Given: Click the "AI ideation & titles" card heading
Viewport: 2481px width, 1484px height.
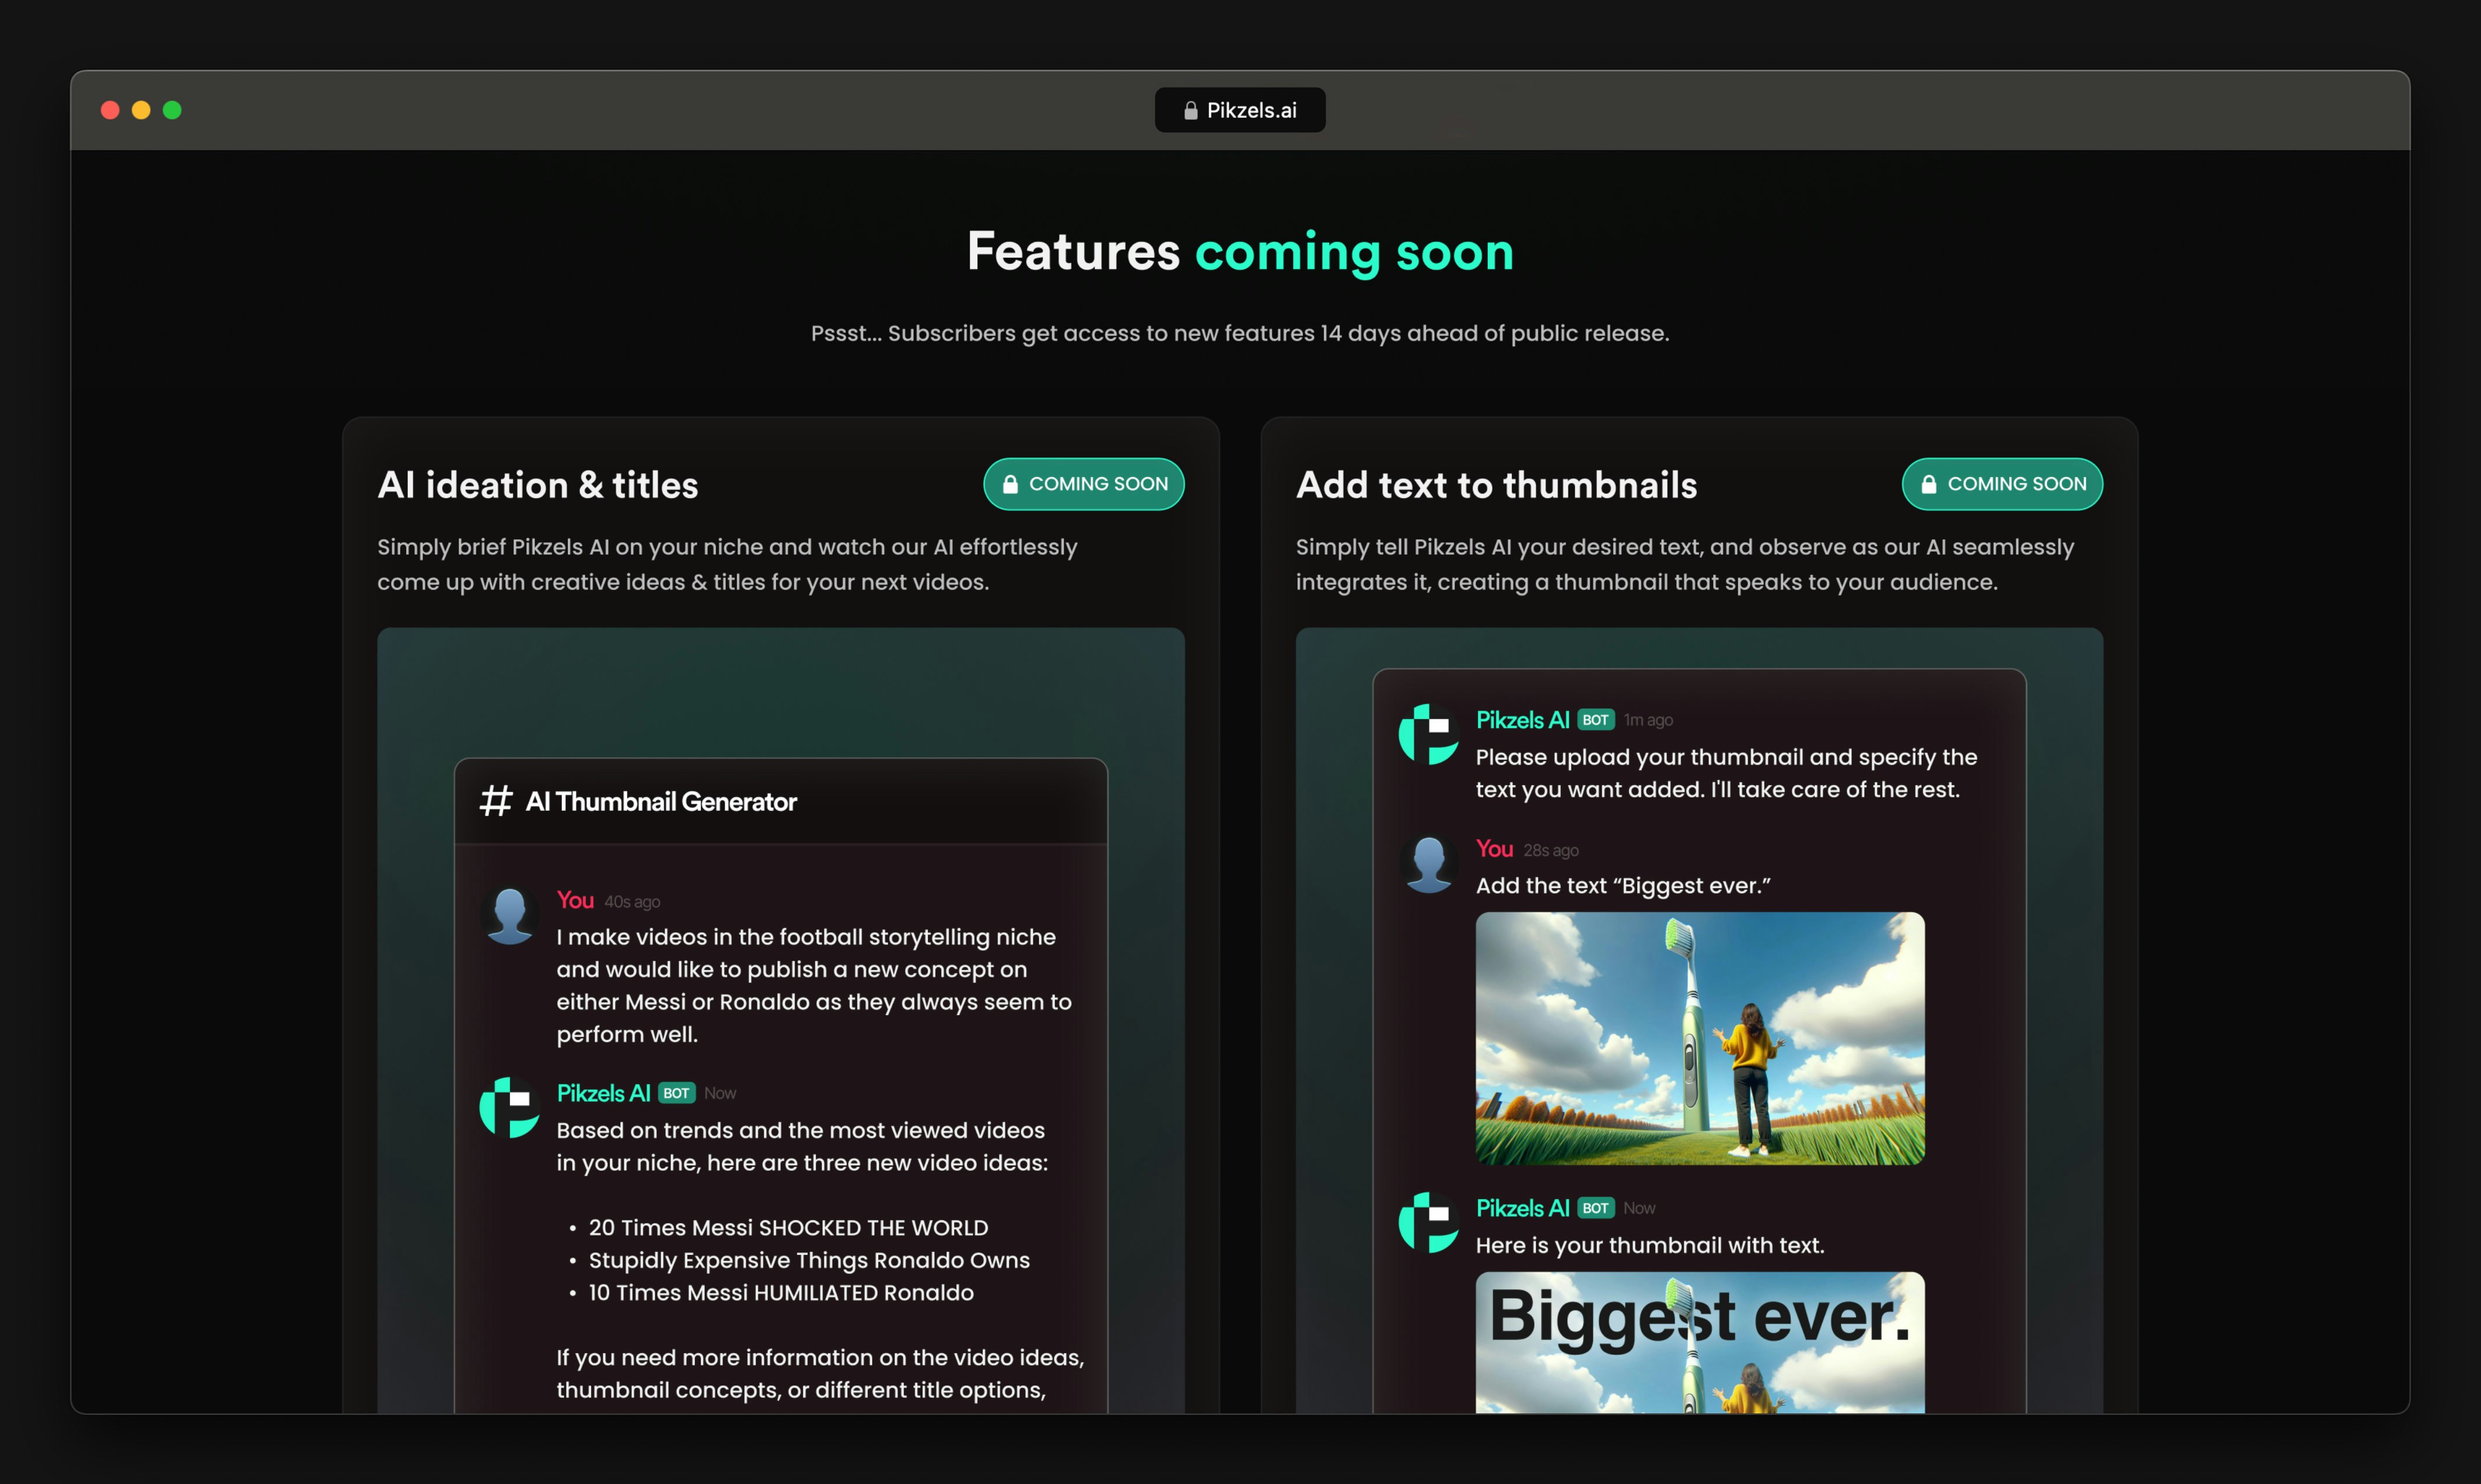Looking at the screenshot, I should 538,485.
